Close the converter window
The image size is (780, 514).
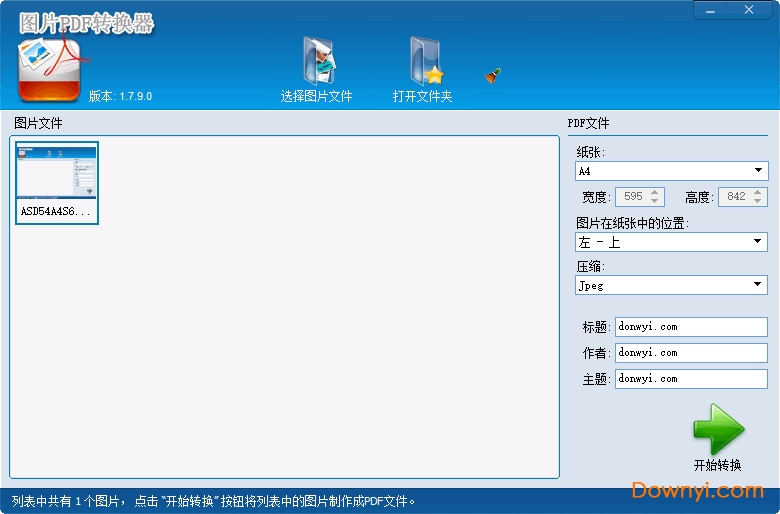pos(749,10)
